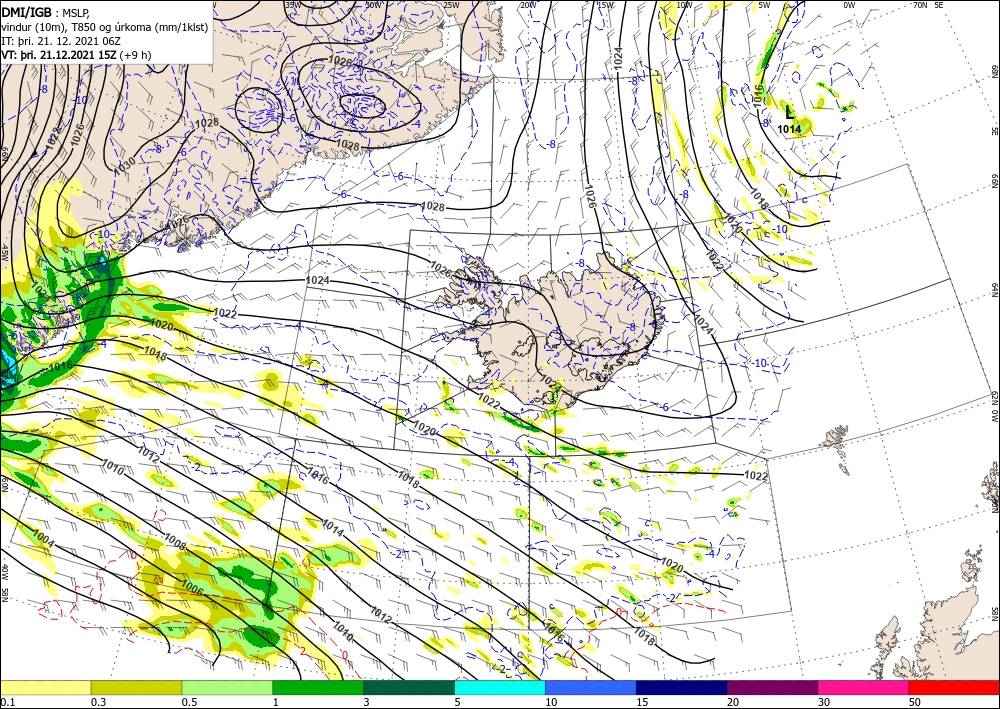The width and height of the screenshot is (1000, 709).
Task: Click the light green 0.5–1 legend swatch
Action: (227, 687)
